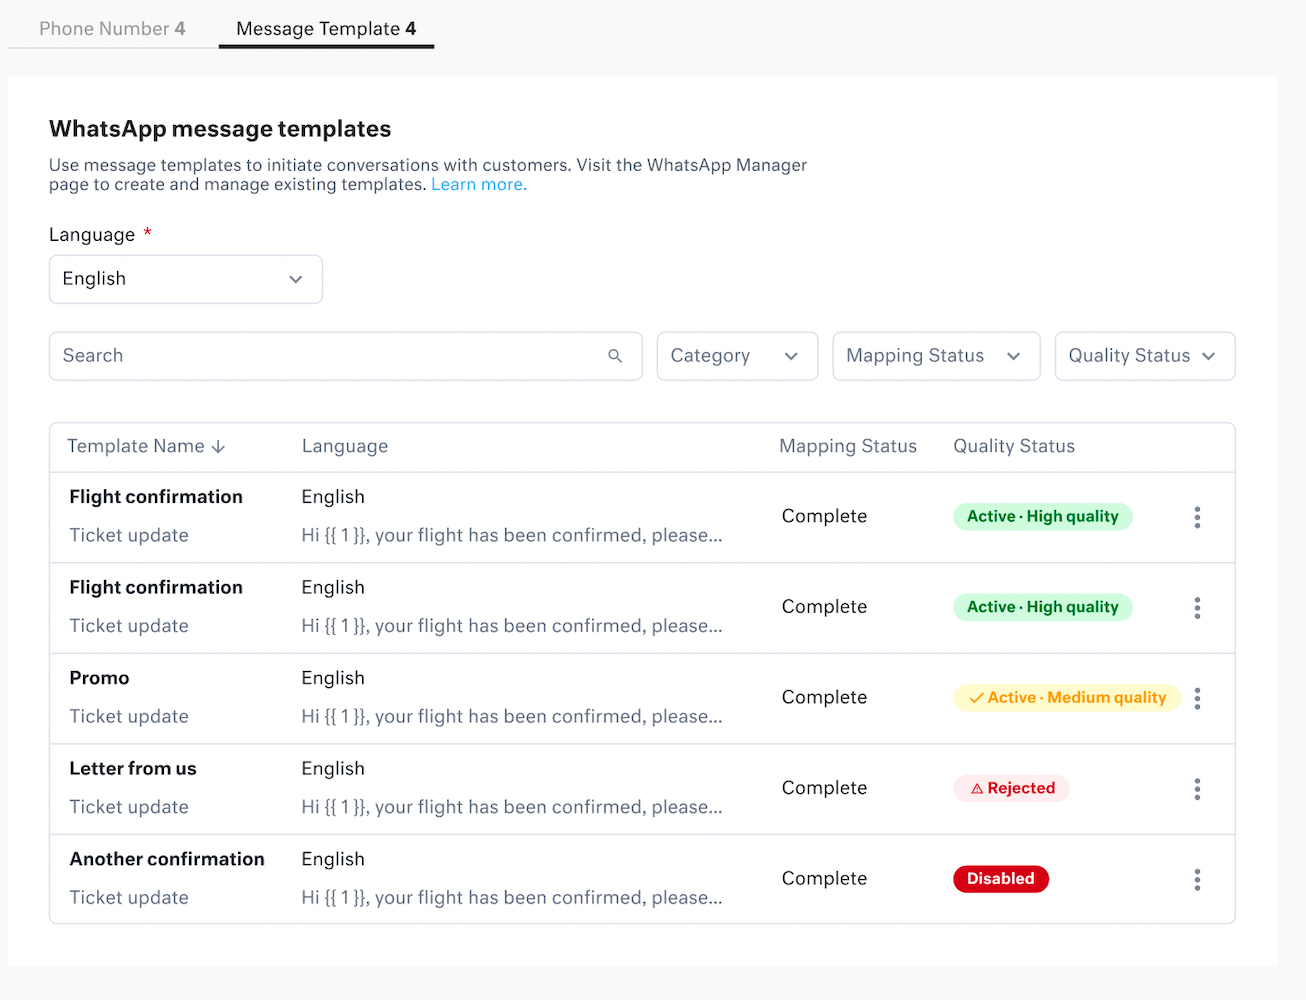Screen dimensions: 1306x1000
Task: Expand the English language dropdown
Action: pyautogui.click(x=186, y=279)
